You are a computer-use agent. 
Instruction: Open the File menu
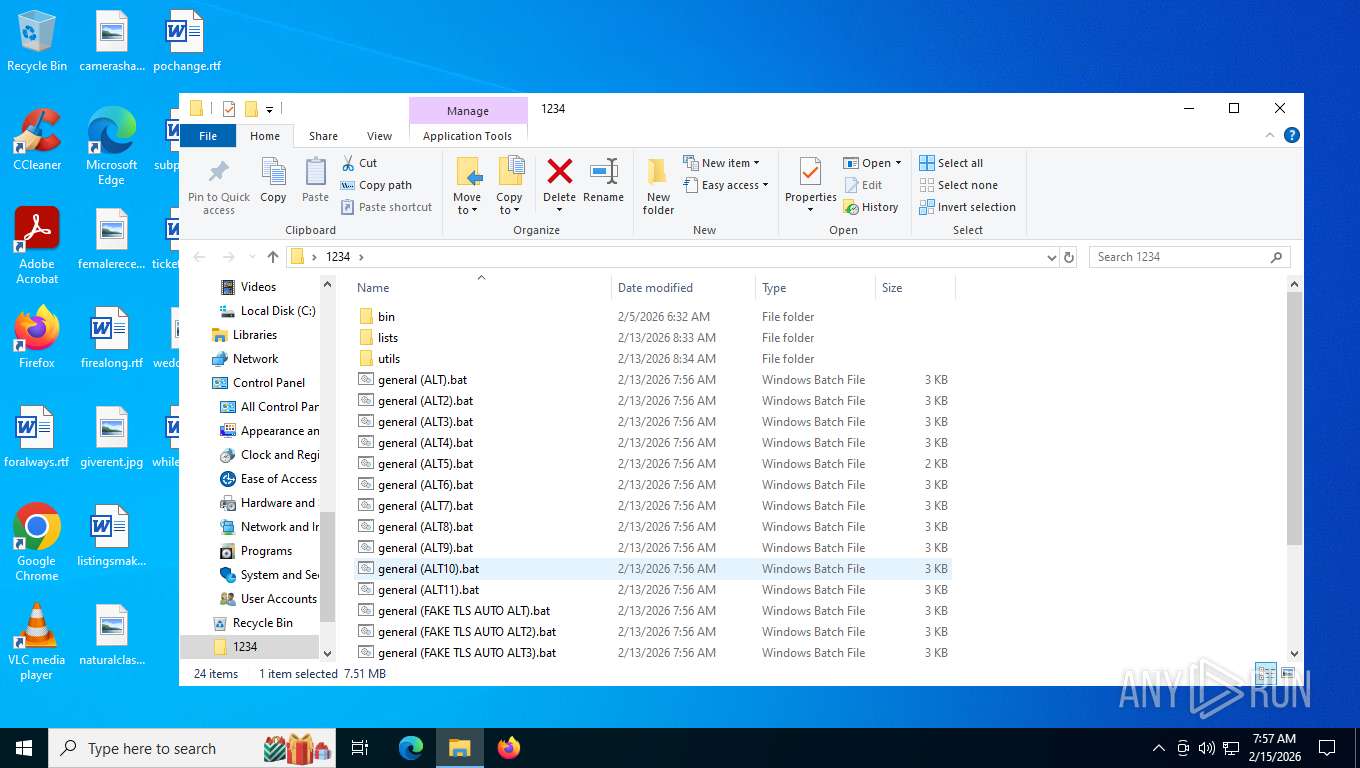pyautogui.click(x=208, y=136)
